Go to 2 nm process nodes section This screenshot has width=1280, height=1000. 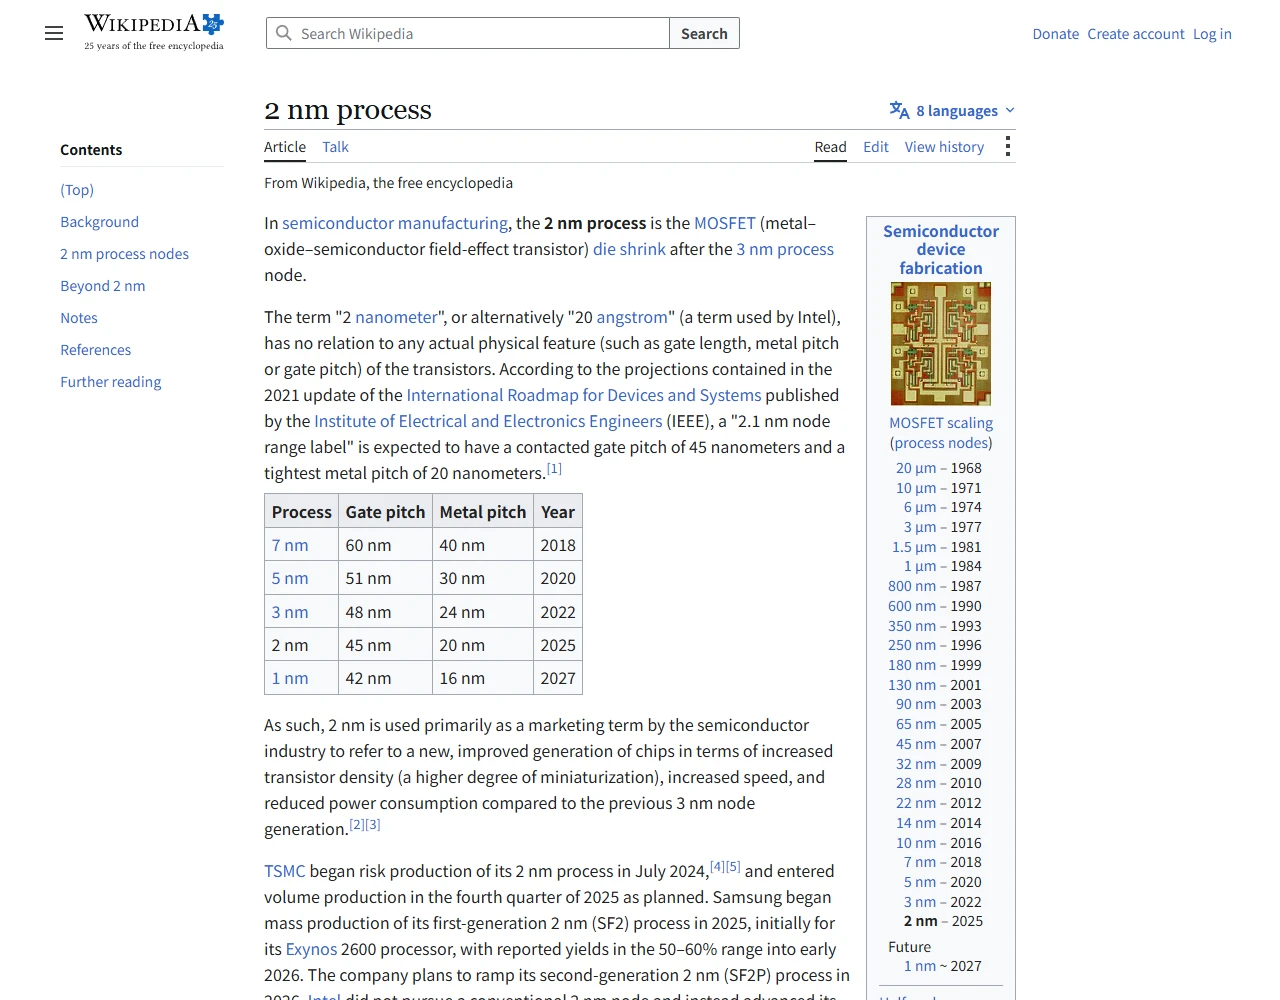click(124, 254)
